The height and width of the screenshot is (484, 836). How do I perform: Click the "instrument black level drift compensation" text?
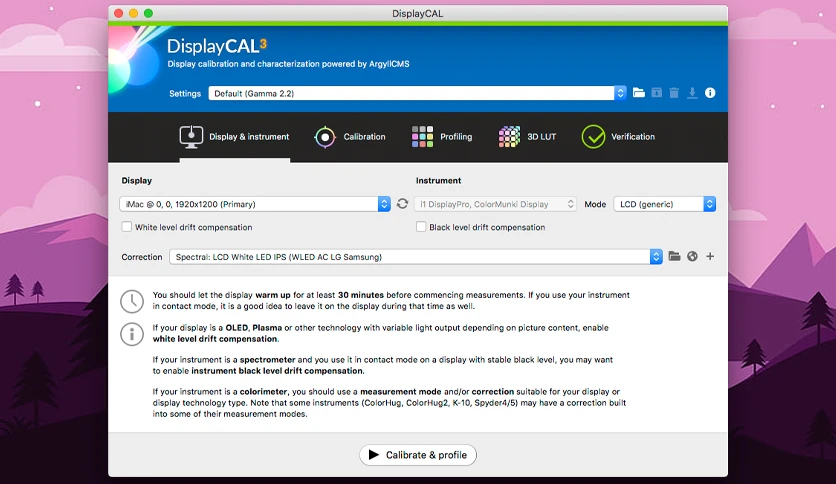[x=277, y=371]
